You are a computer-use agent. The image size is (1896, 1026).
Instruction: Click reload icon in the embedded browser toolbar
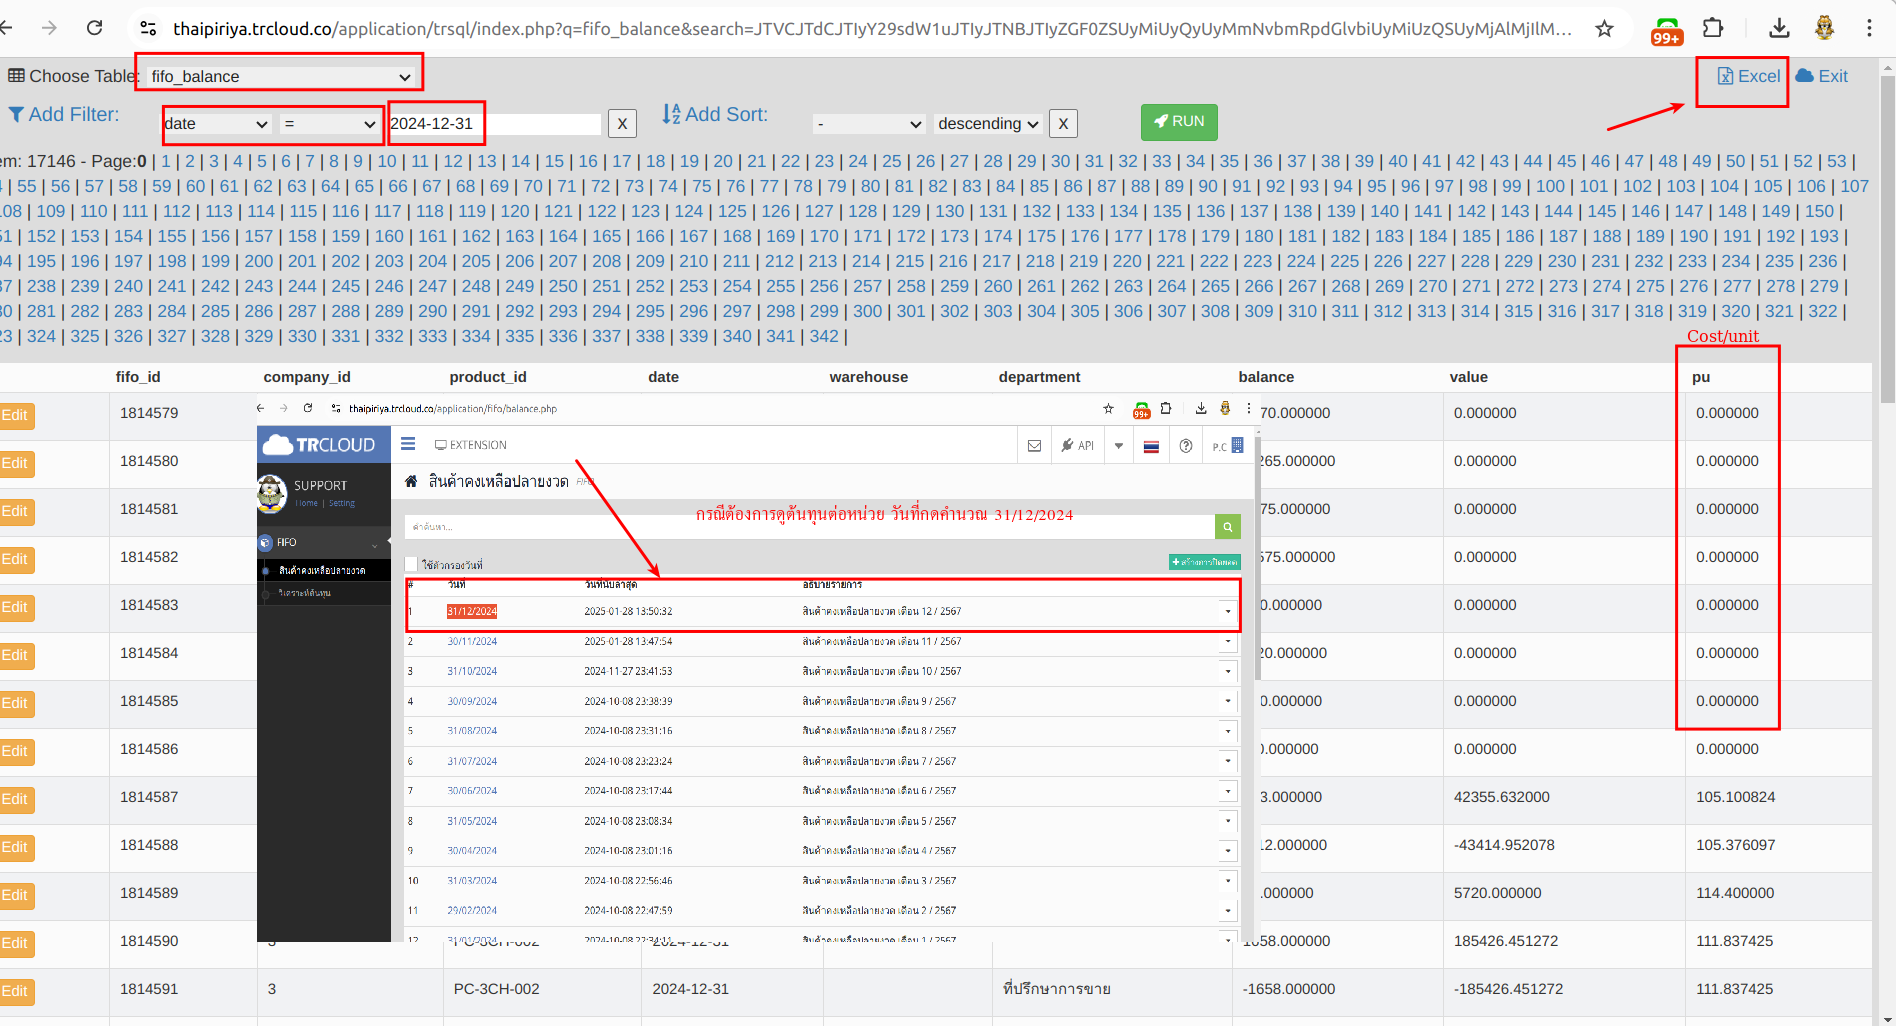point(308,408)
